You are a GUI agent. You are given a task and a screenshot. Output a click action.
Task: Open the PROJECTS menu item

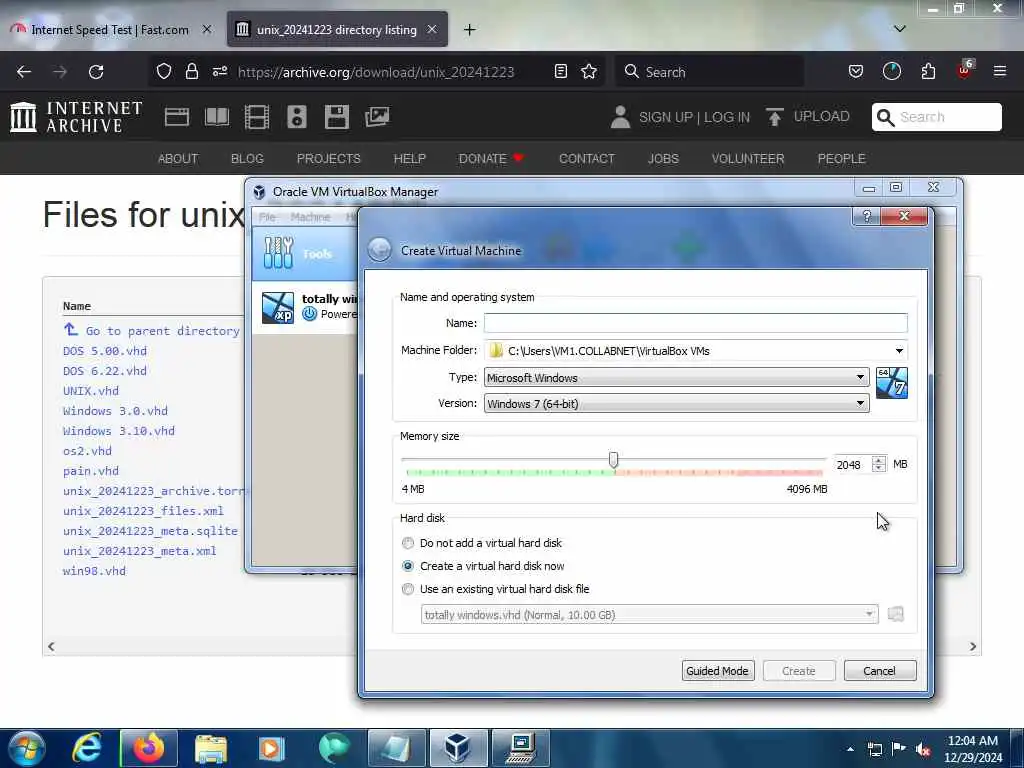[328, 159]
